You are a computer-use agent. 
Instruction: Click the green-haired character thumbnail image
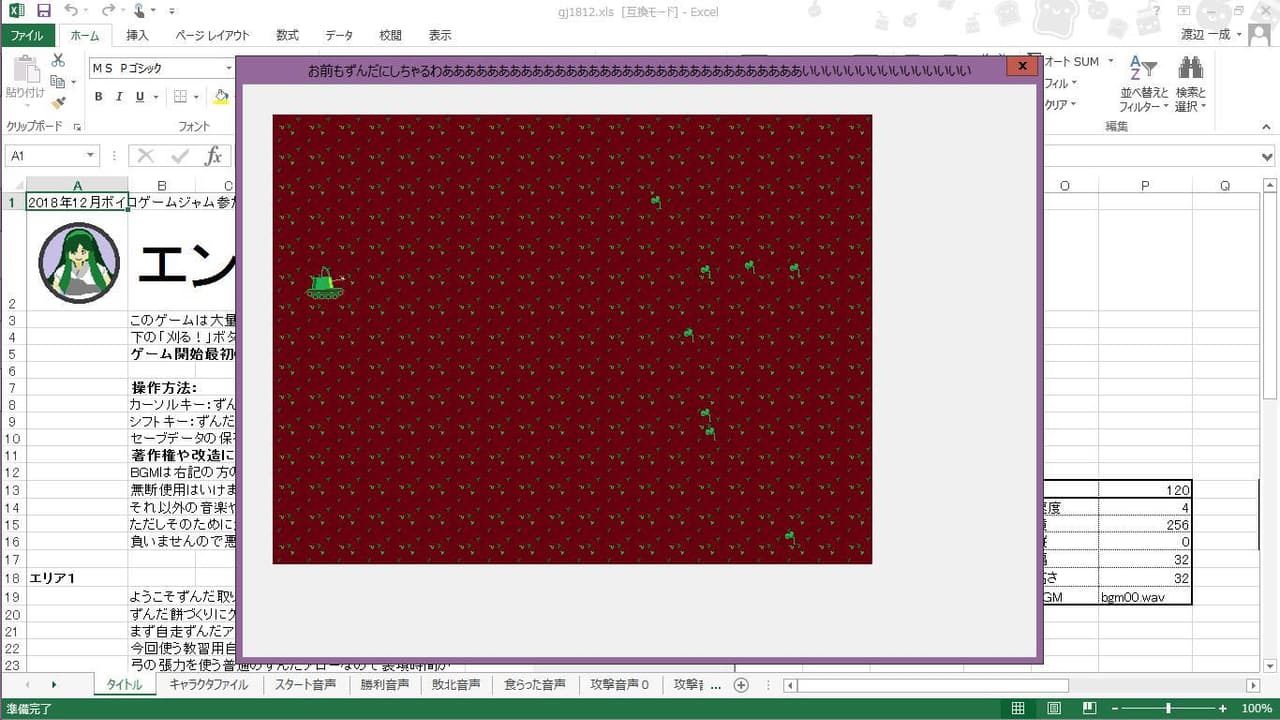78,263
